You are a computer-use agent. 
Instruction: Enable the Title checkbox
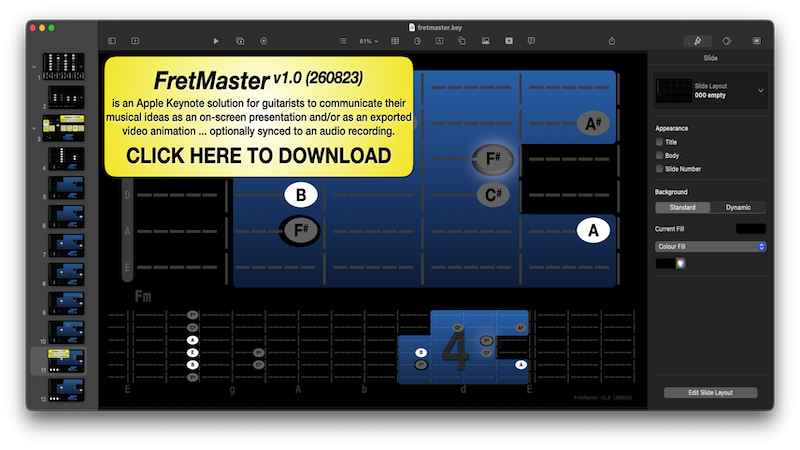[659, 142]
